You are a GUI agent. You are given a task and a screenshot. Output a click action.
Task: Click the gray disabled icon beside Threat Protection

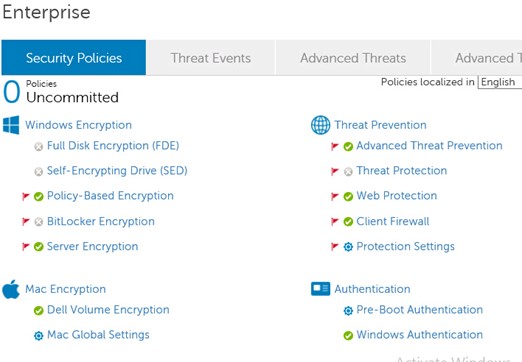click(x=348, y=172)
